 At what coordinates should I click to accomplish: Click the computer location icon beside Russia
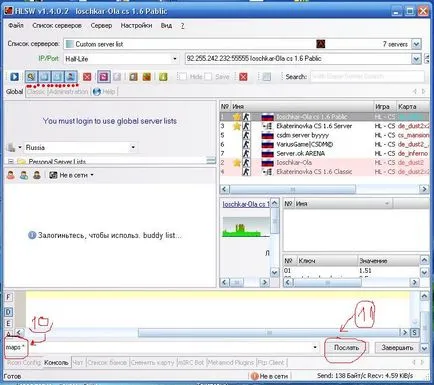[x=11, y=147]
